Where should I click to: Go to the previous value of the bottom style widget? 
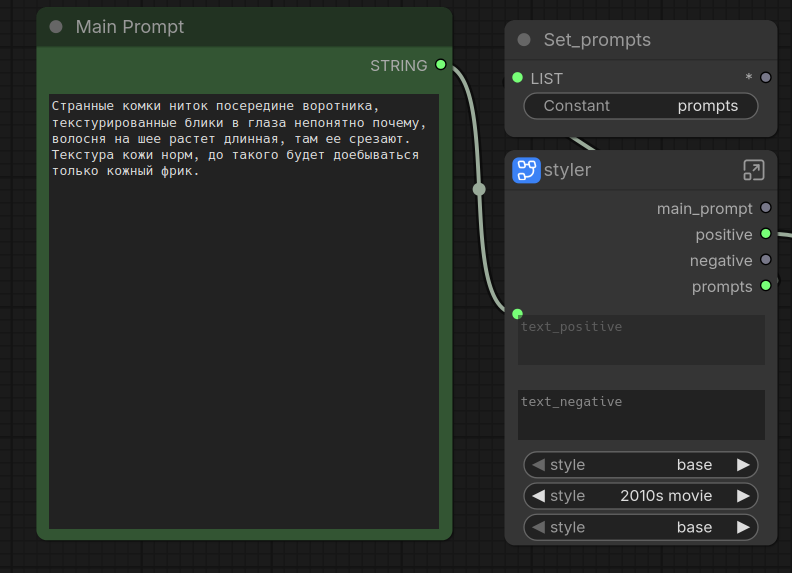click(538, 528)
